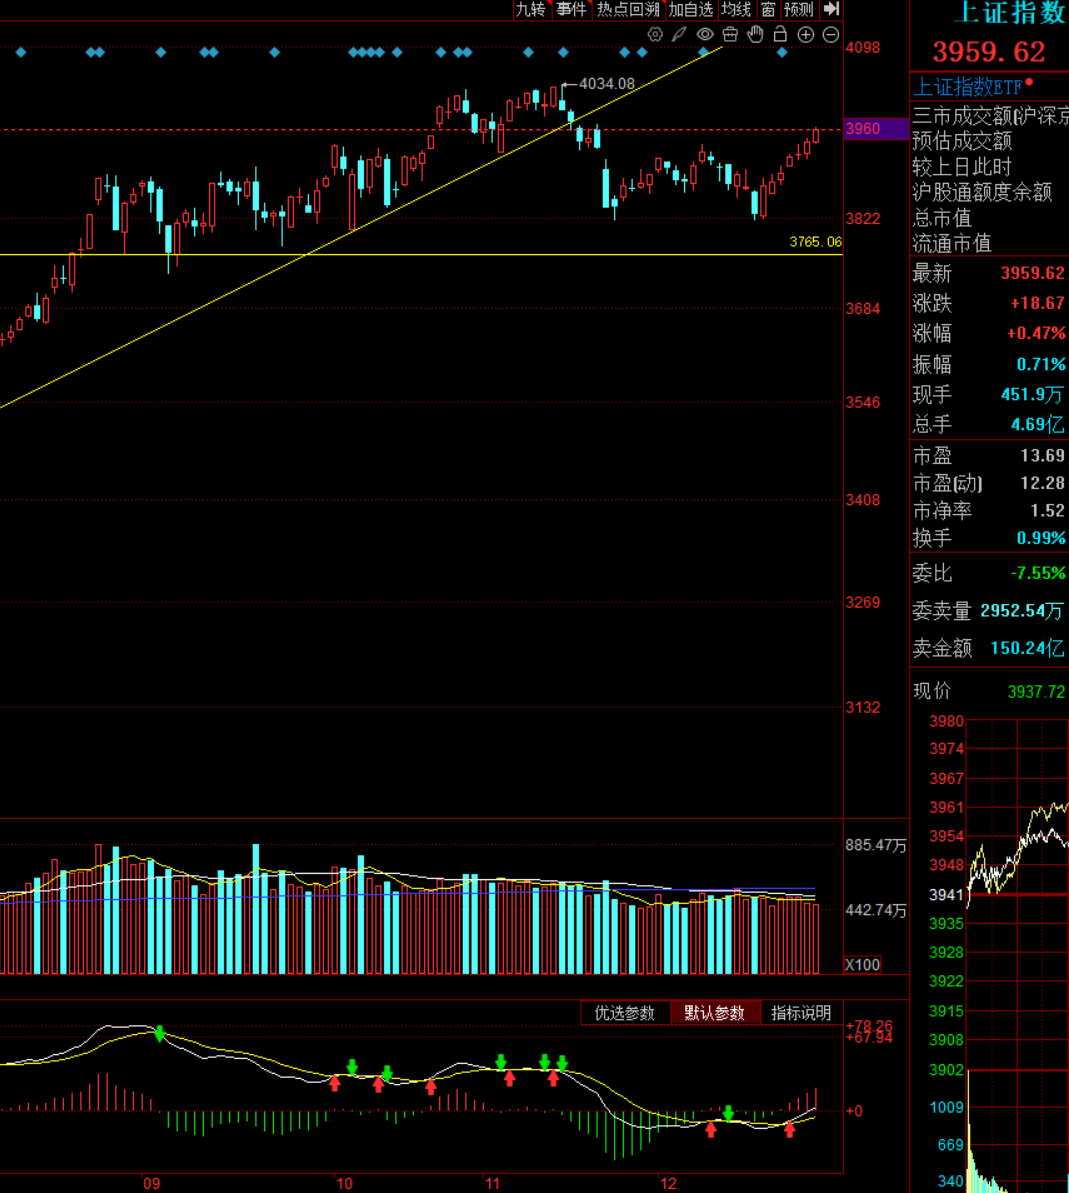Viewport: 1069px width, 1193px height.
Task: Open the 窗 window option
Action: click(x=767, y=9)
